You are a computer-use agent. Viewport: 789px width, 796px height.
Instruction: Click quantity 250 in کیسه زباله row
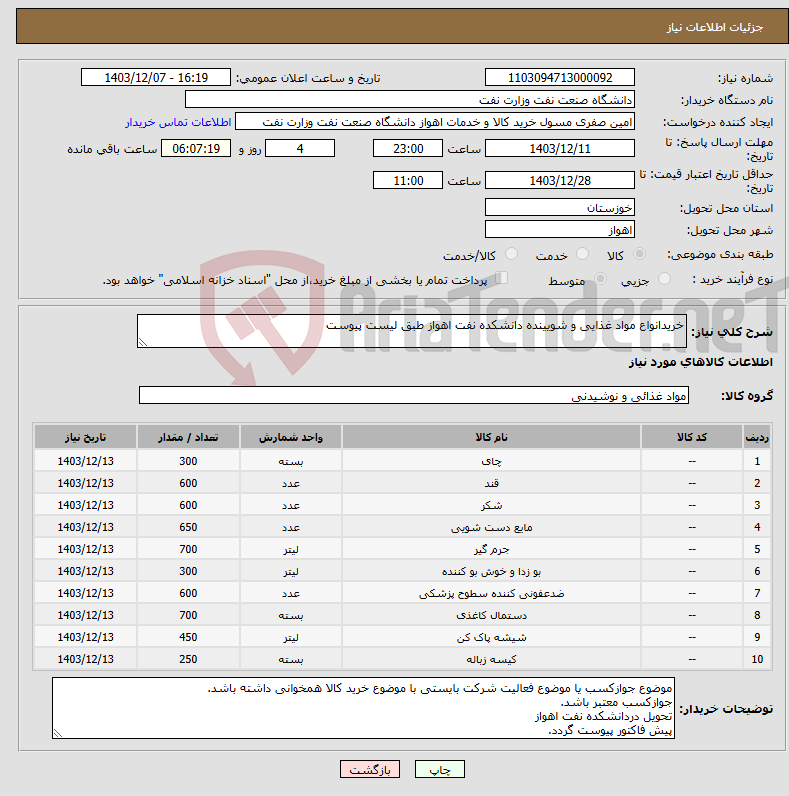(188, 659)
